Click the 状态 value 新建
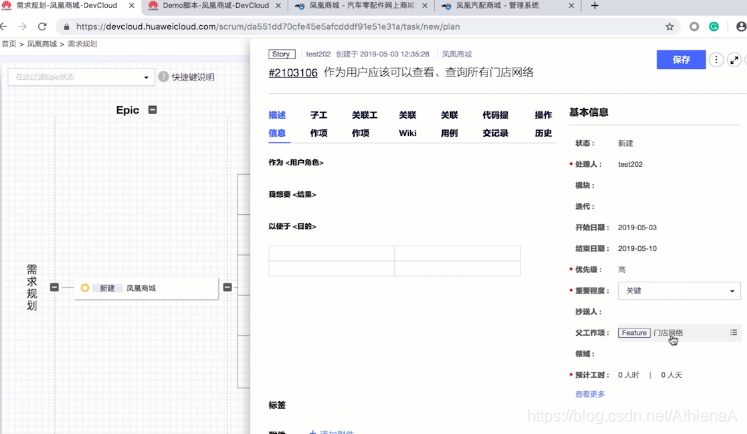747x434 pixels. tap(626, 143)
